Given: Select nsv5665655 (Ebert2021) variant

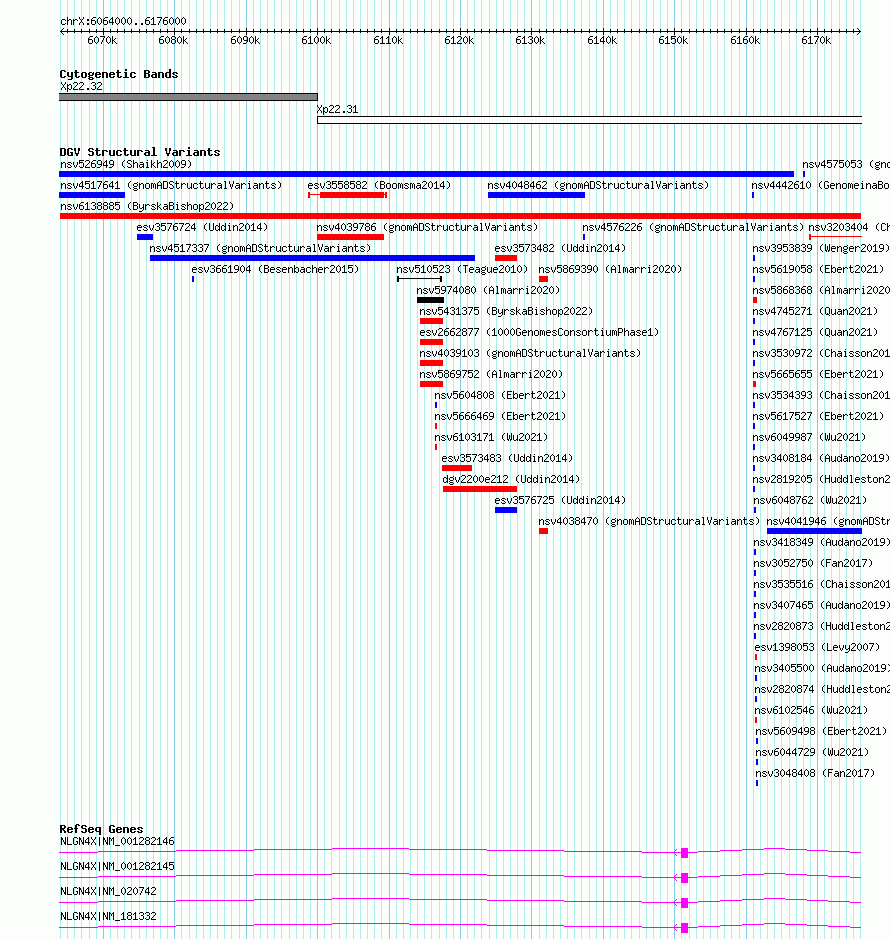Looking at the screenshot, I should coord(818,374).
